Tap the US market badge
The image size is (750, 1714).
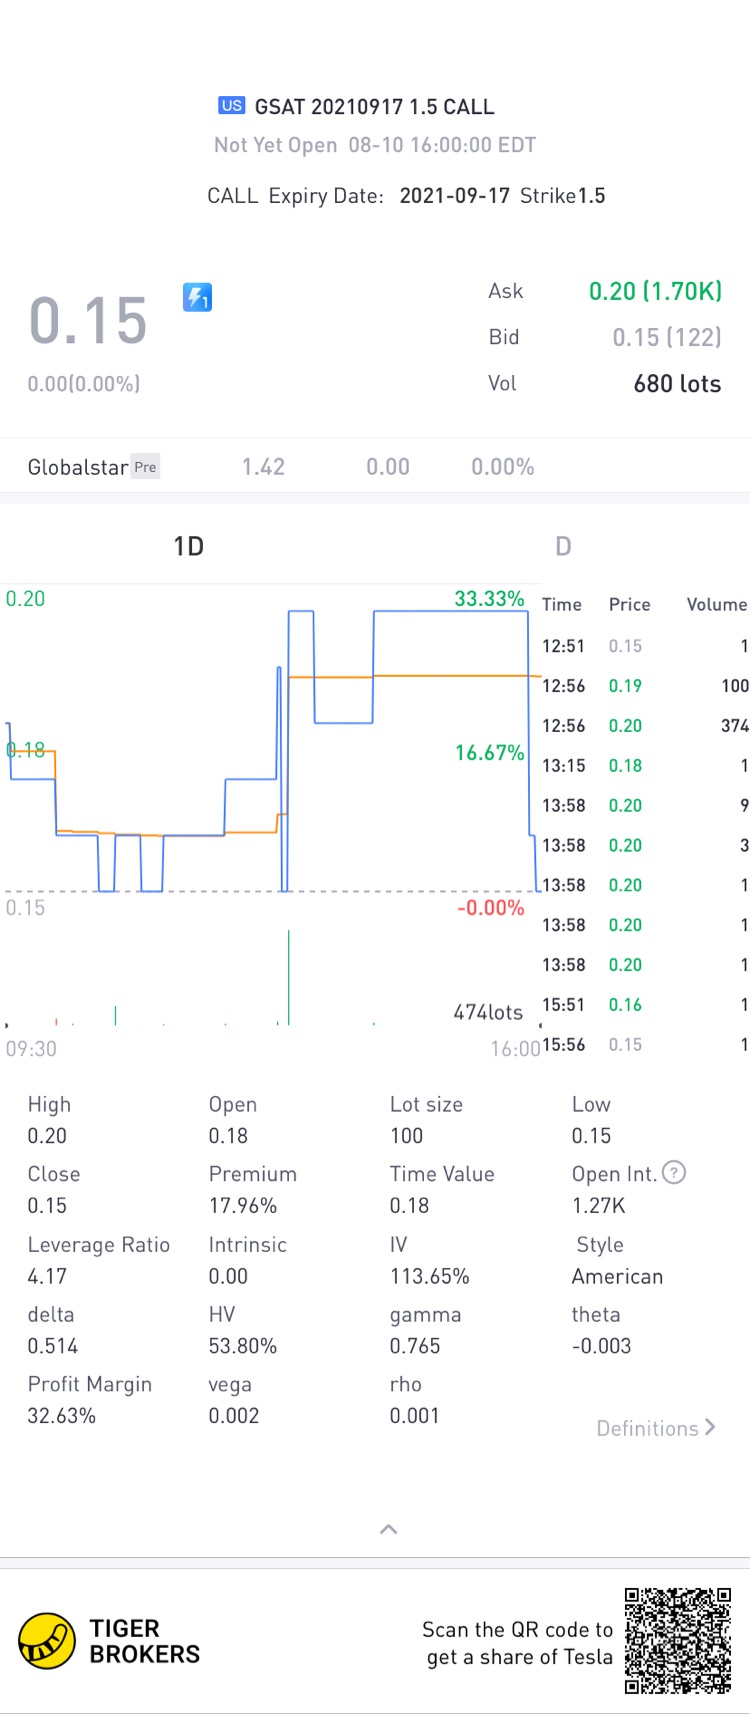pyautogui.click(x=232, y=106)
